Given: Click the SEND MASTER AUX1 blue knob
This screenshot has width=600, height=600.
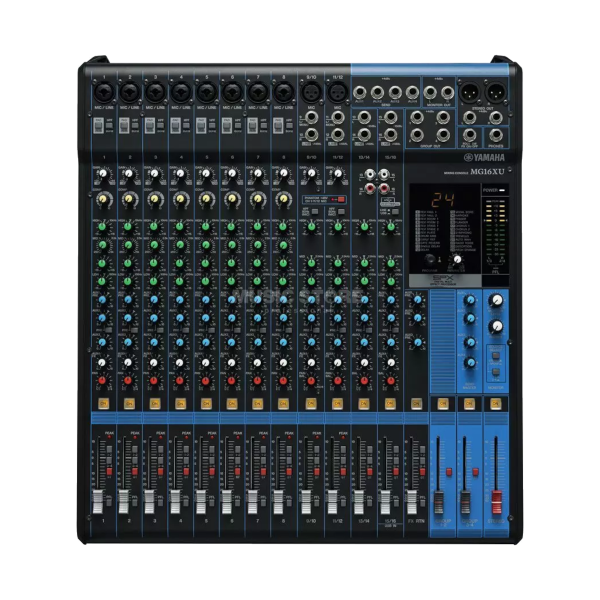Looking at the screenshot, I should (x=470, y=300).
